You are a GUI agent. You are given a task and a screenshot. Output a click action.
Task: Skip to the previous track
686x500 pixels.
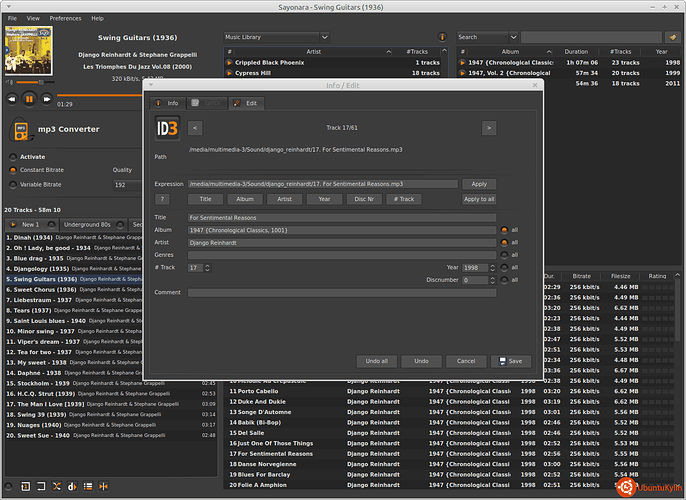(x=12, y=99)
